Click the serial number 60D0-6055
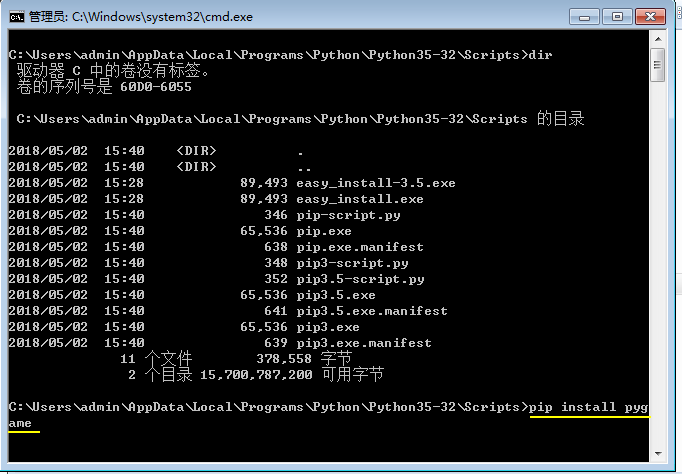The height and width of the screenshot is (474, 682). pos(156,87)
